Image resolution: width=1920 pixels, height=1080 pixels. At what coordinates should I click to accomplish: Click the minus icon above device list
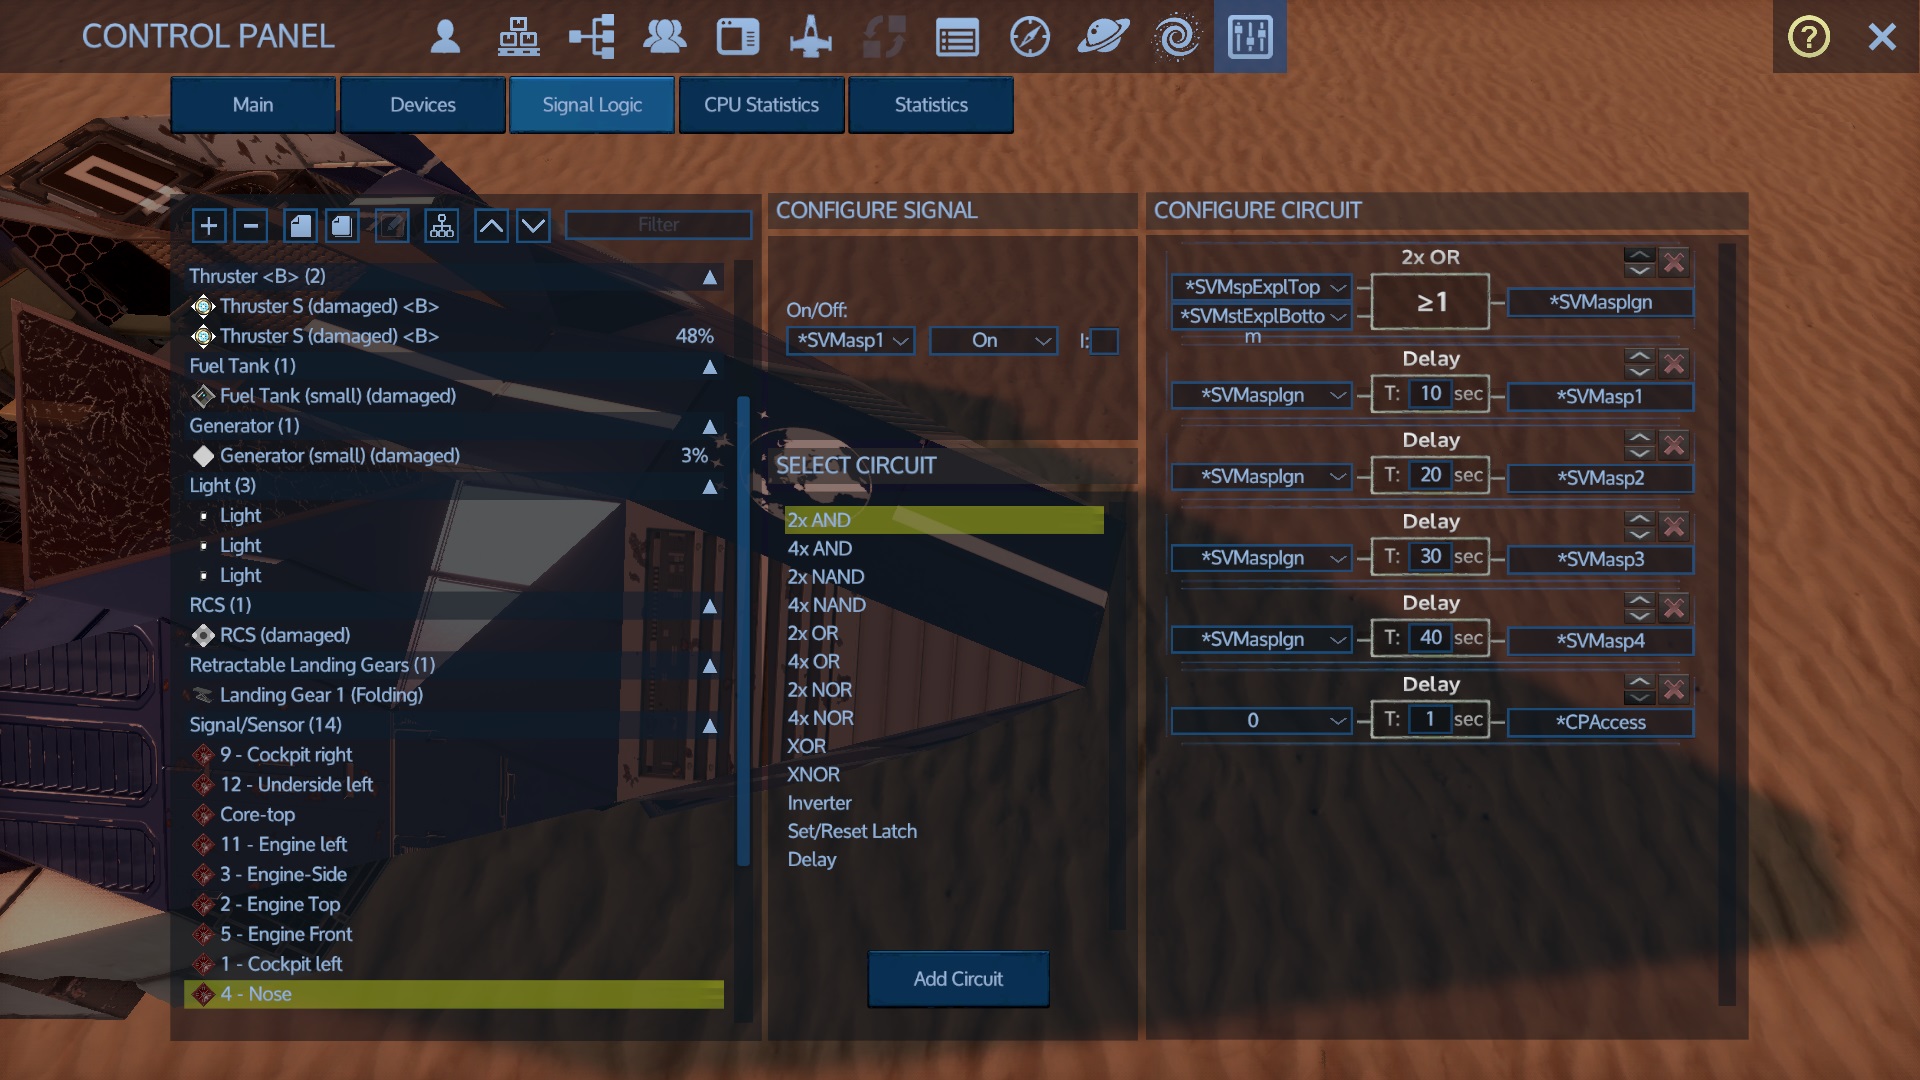click(251, 226)
